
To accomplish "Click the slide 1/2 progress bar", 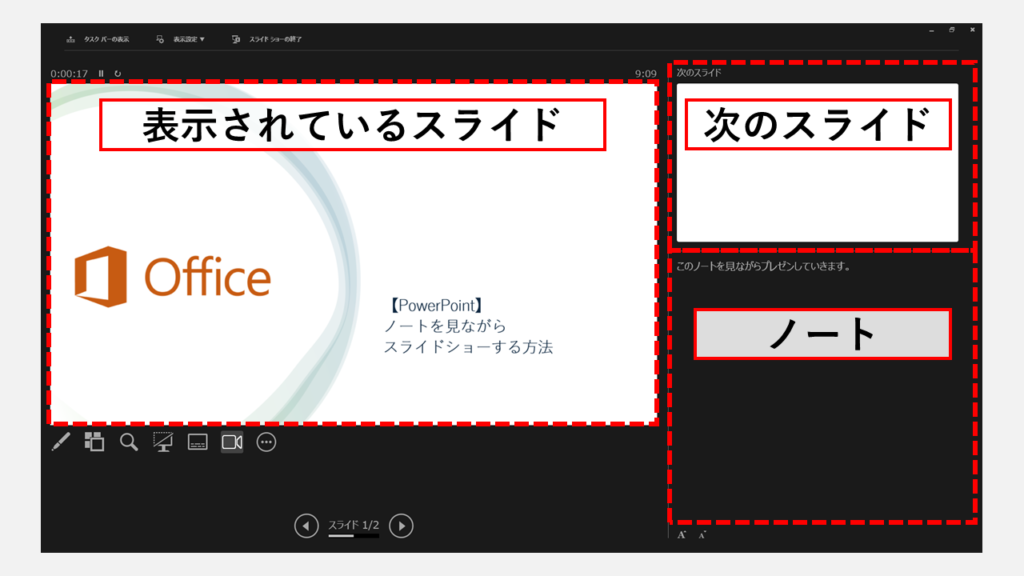I will (x=353, y=536).
